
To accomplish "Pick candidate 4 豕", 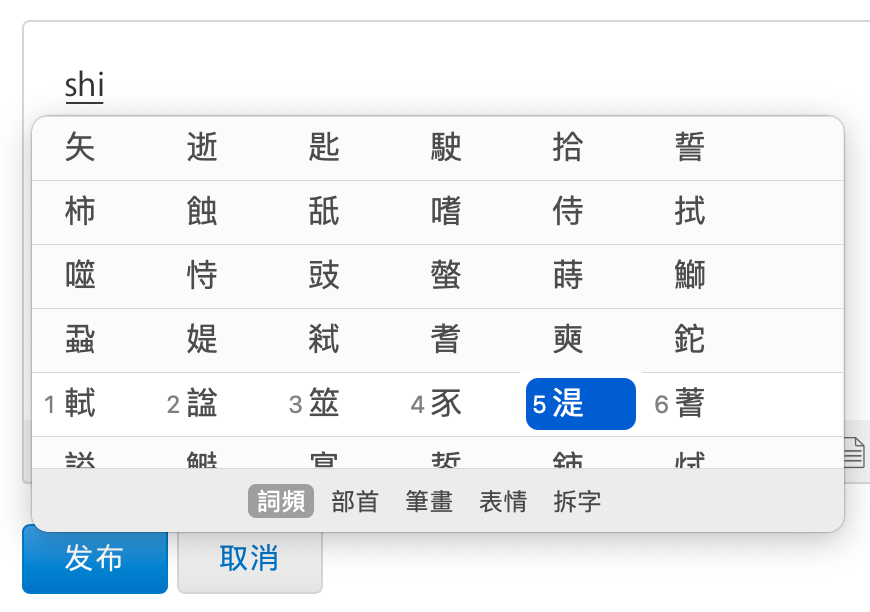I will click(446, 404).
